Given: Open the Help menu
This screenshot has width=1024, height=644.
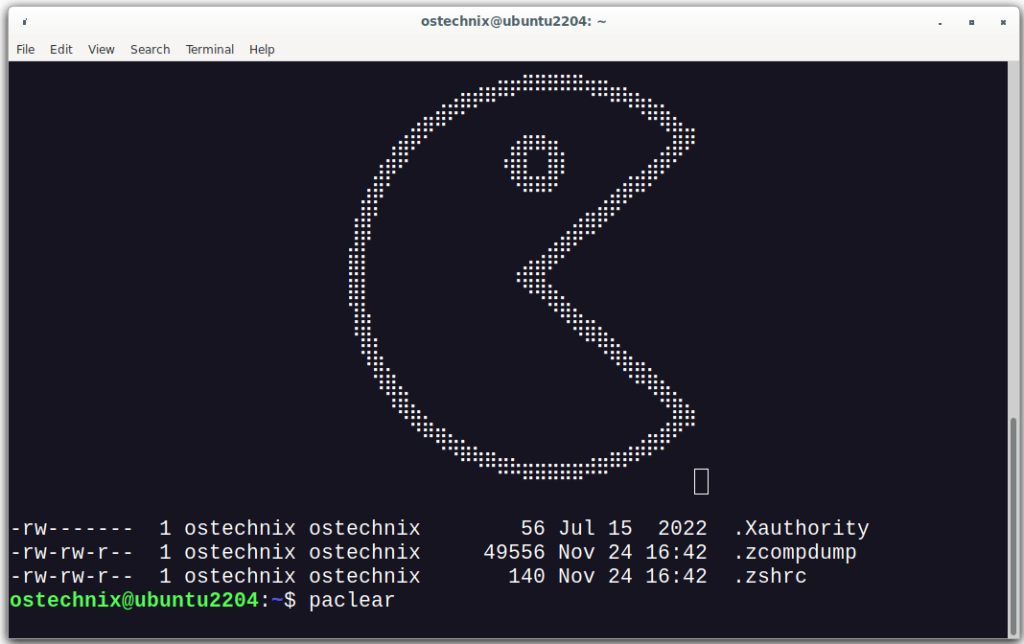Looking at the screenshot, I should coord(261,49).
